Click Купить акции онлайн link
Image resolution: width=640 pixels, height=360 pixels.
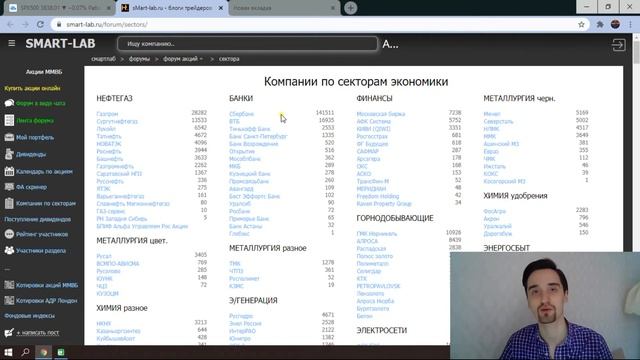click(x=32, y=88)
